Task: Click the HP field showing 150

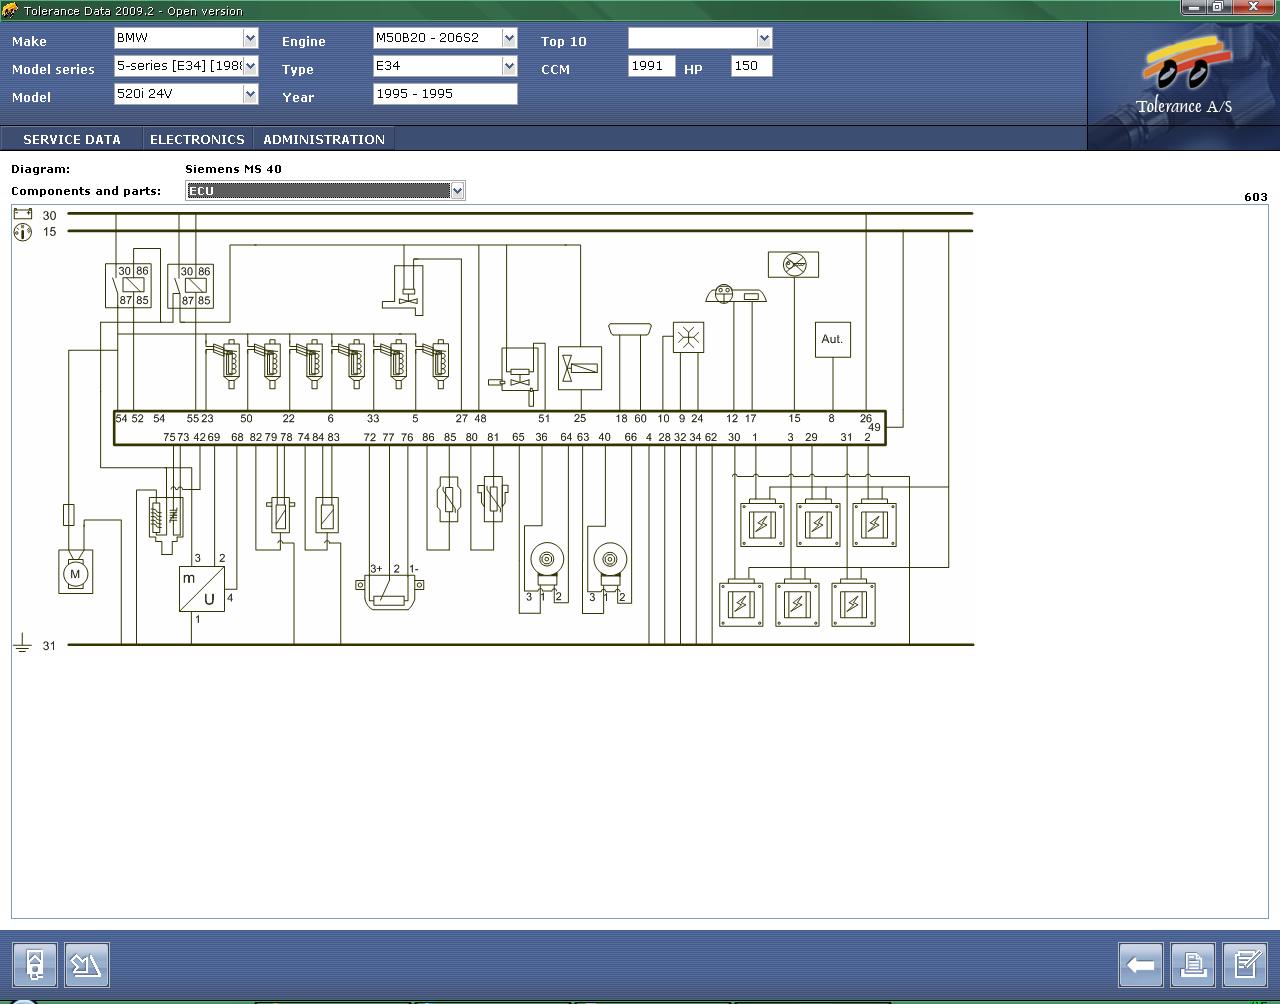Action: tap(751, 66)
